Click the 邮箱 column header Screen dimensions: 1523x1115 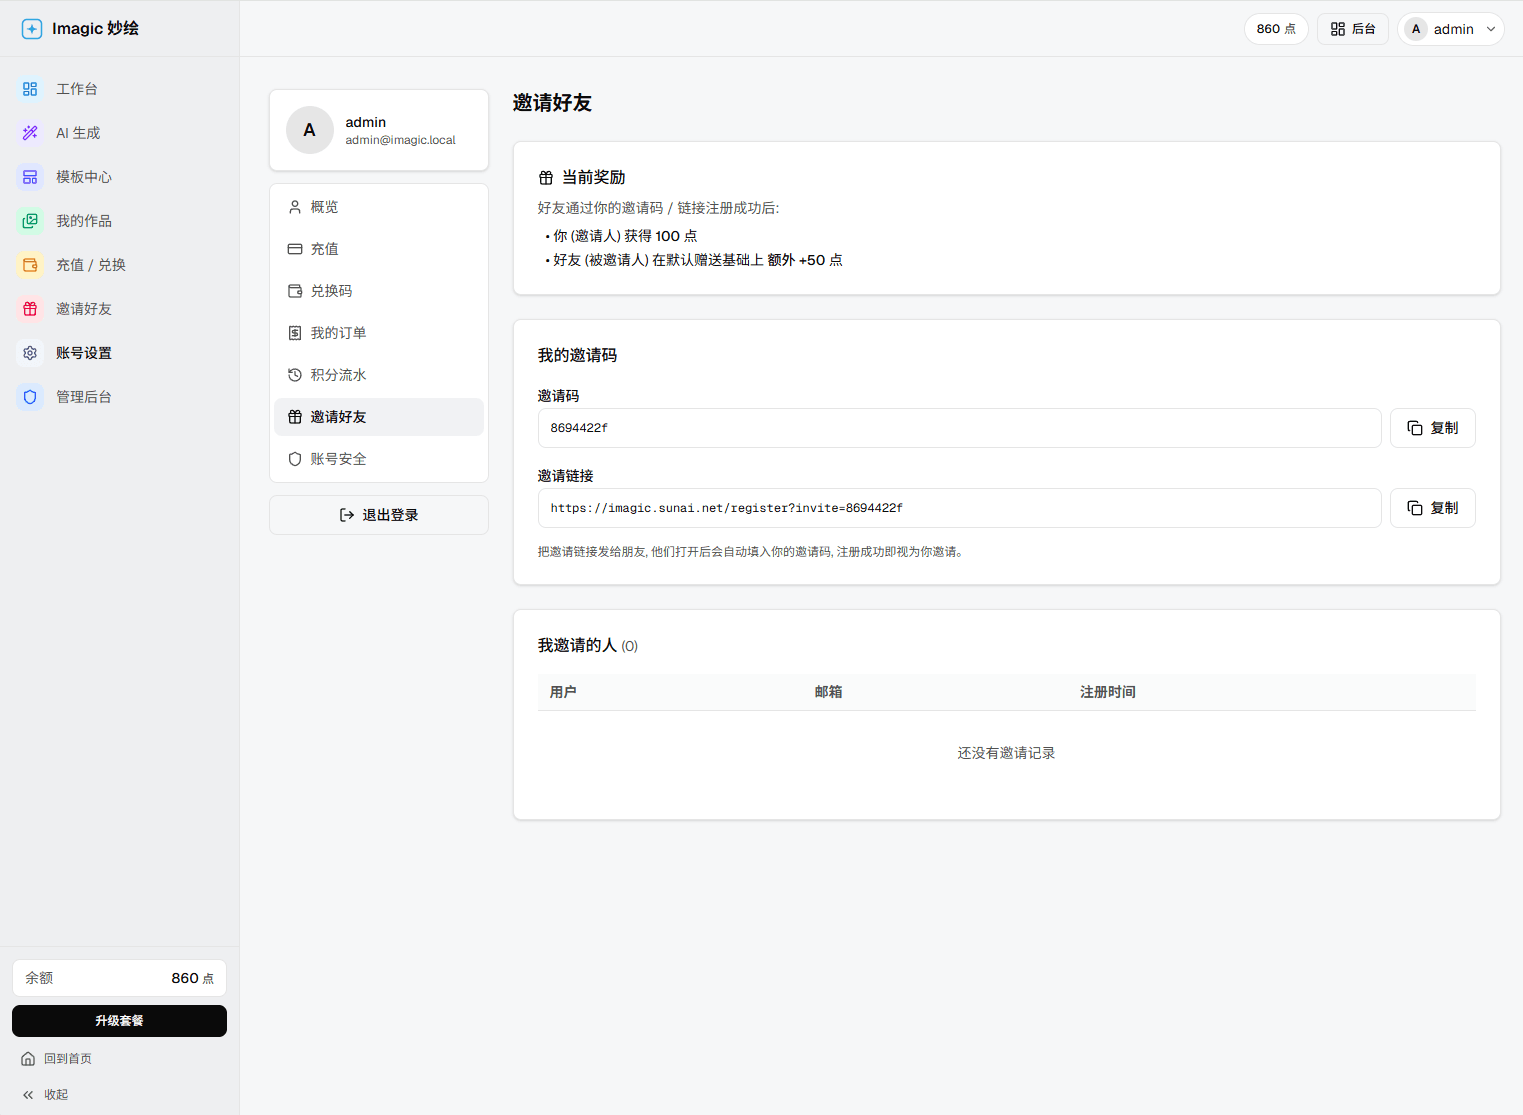coord(828,692)
